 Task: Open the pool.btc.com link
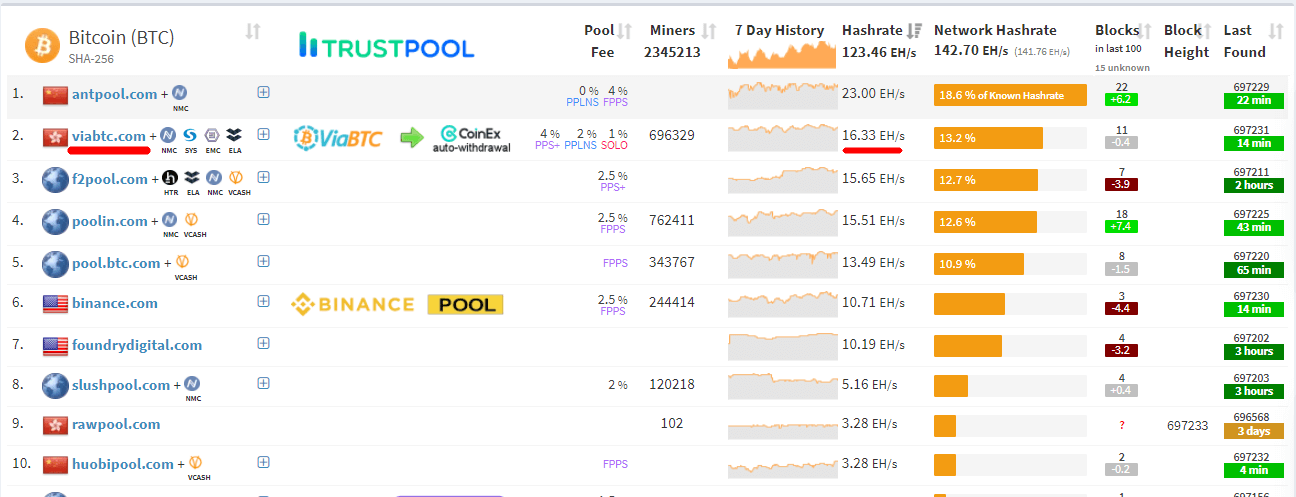pos(116,263)
